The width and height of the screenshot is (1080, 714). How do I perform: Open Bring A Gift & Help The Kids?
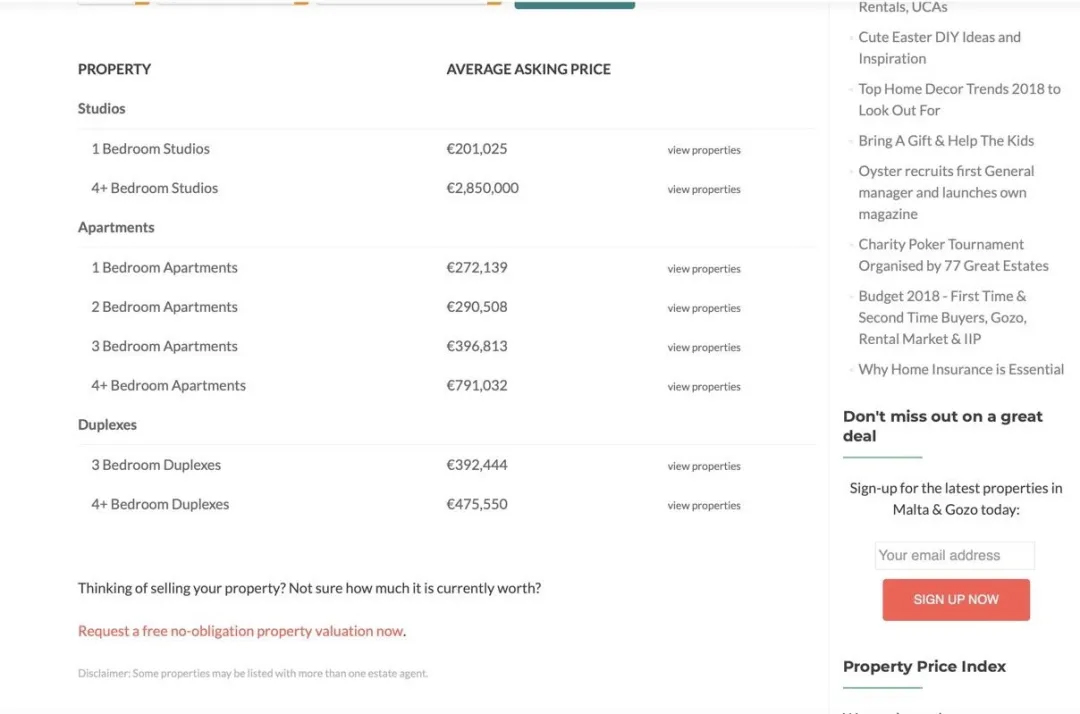point(946,140)
